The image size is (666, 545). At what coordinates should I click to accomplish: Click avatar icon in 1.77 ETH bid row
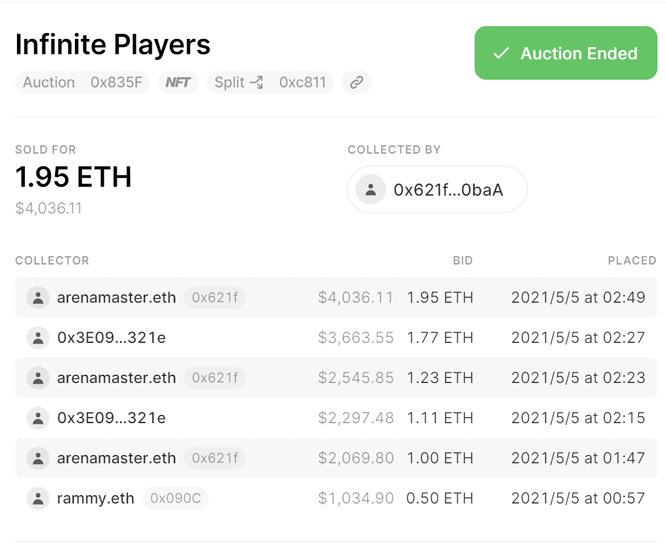point(38,338)
